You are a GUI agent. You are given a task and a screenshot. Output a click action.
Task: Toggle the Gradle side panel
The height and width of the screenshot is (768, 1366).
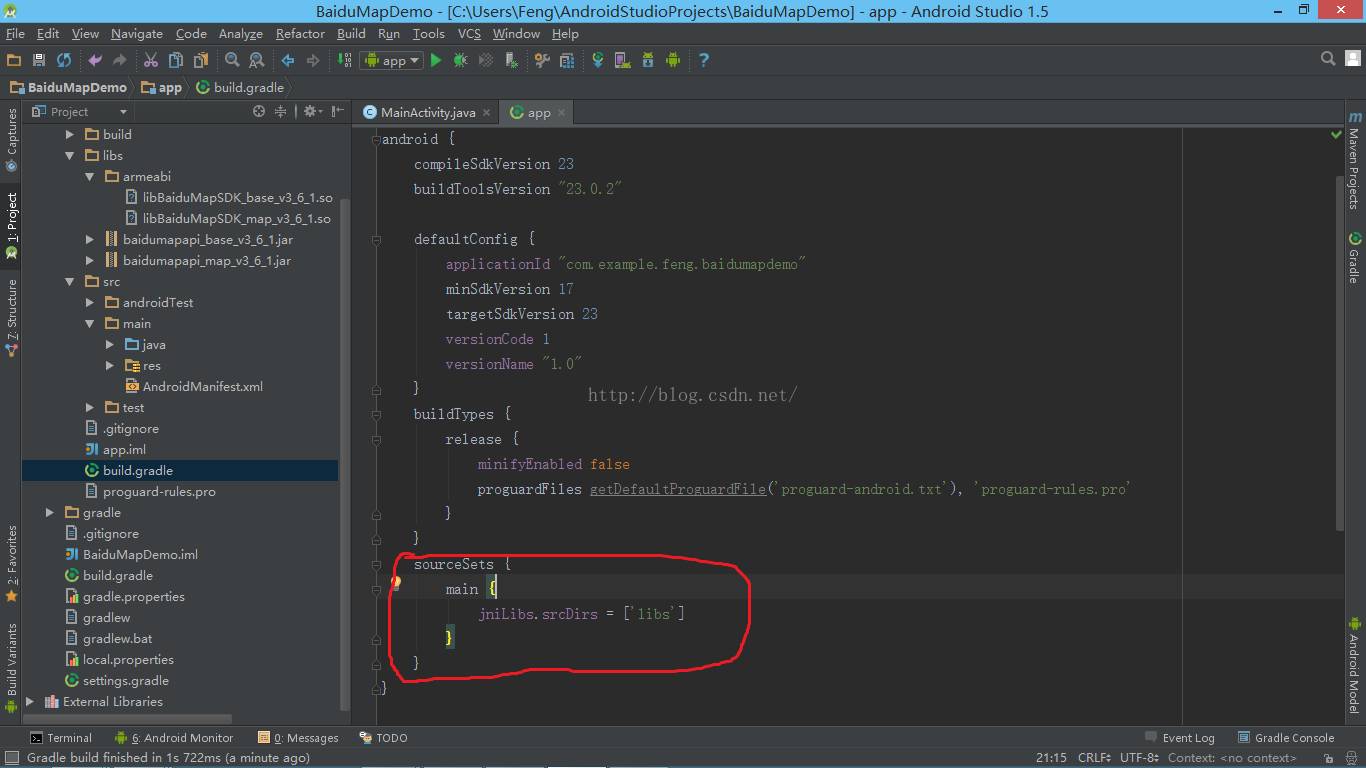click(x=1355, y=258)
